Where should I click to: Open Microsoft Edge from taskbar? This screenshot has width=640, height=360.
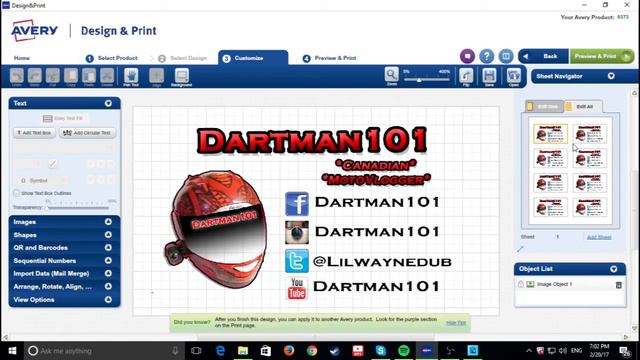tap(220, 351)
